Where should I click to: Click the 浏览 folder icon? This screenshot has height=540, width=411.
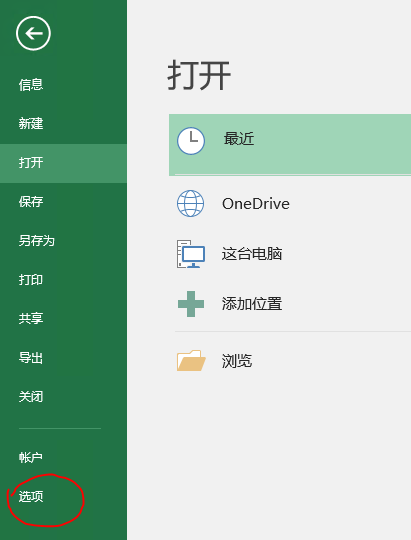click(191, 361)
